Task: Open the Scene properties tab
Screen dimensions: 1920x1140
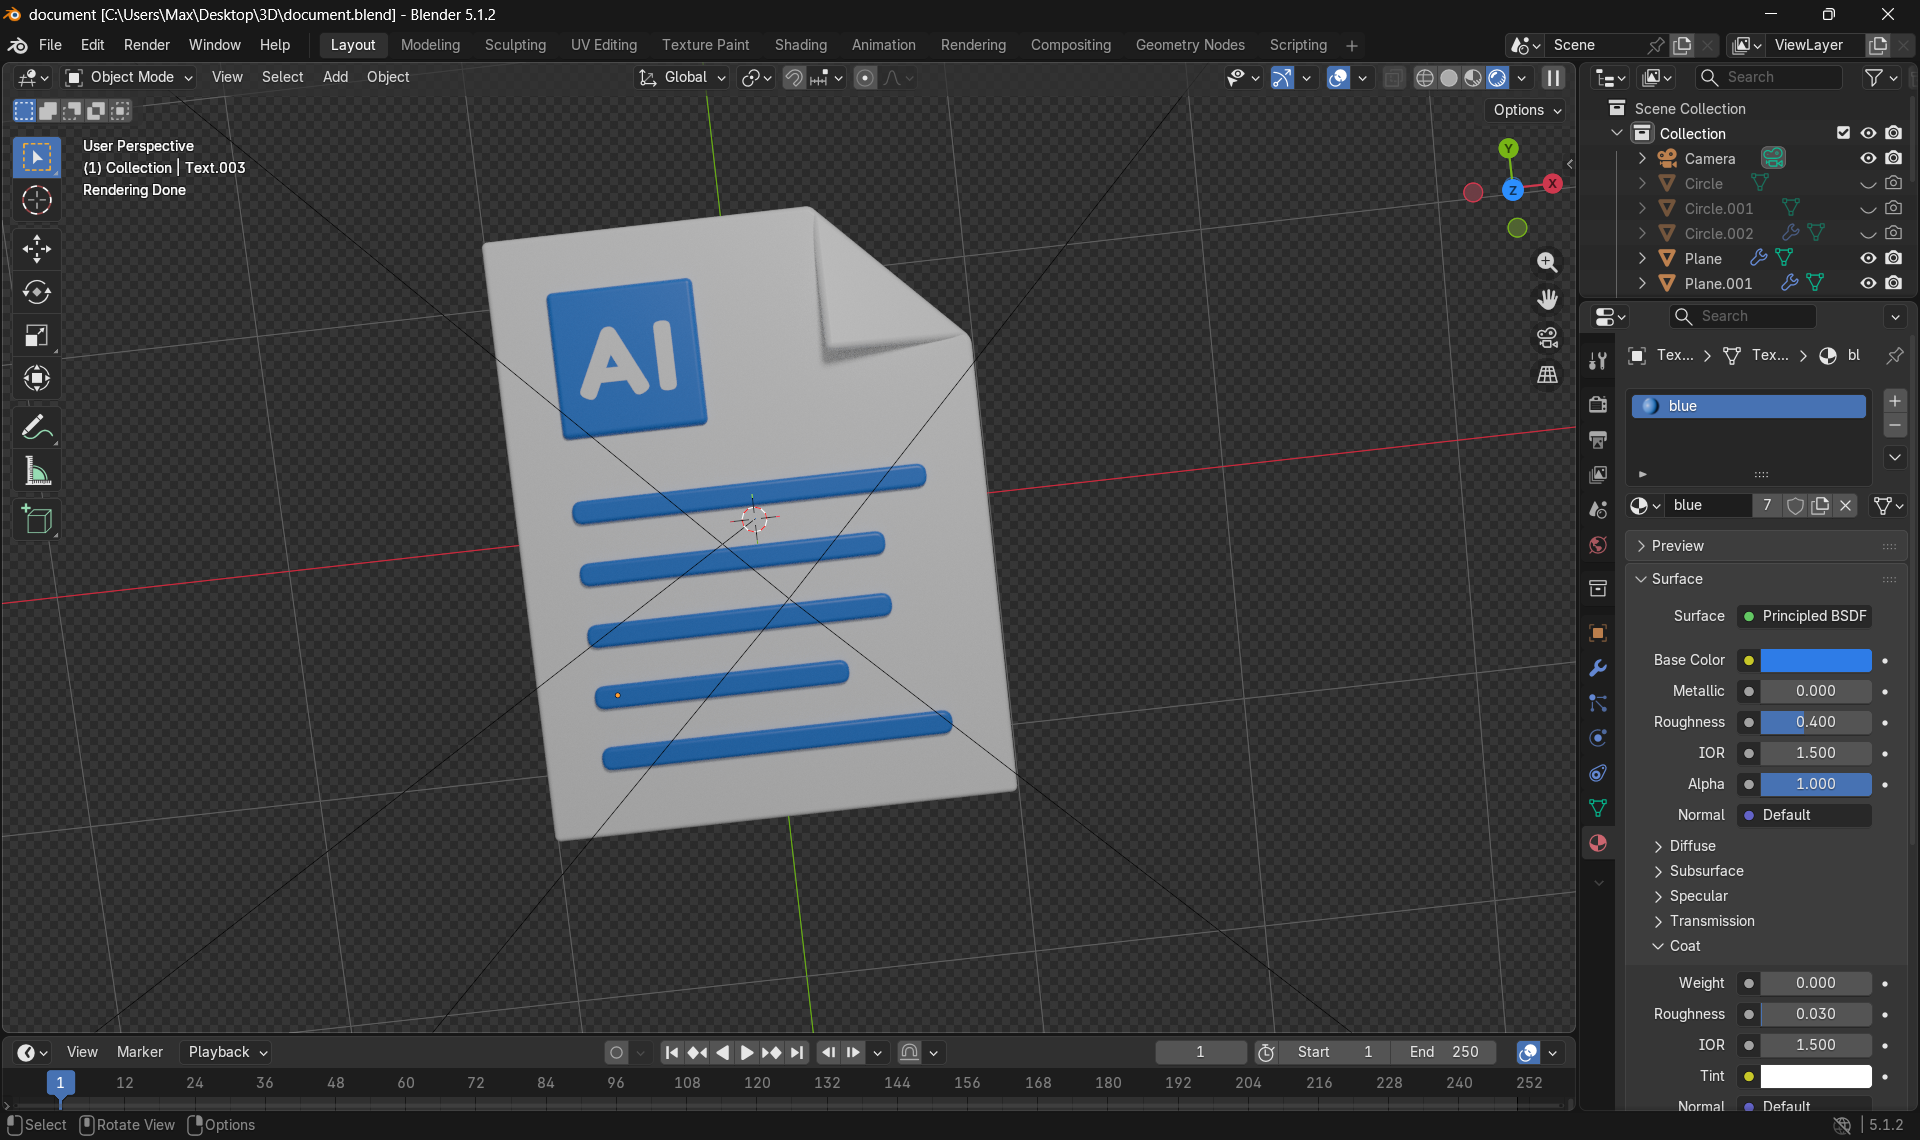Action: point(1598,509)
